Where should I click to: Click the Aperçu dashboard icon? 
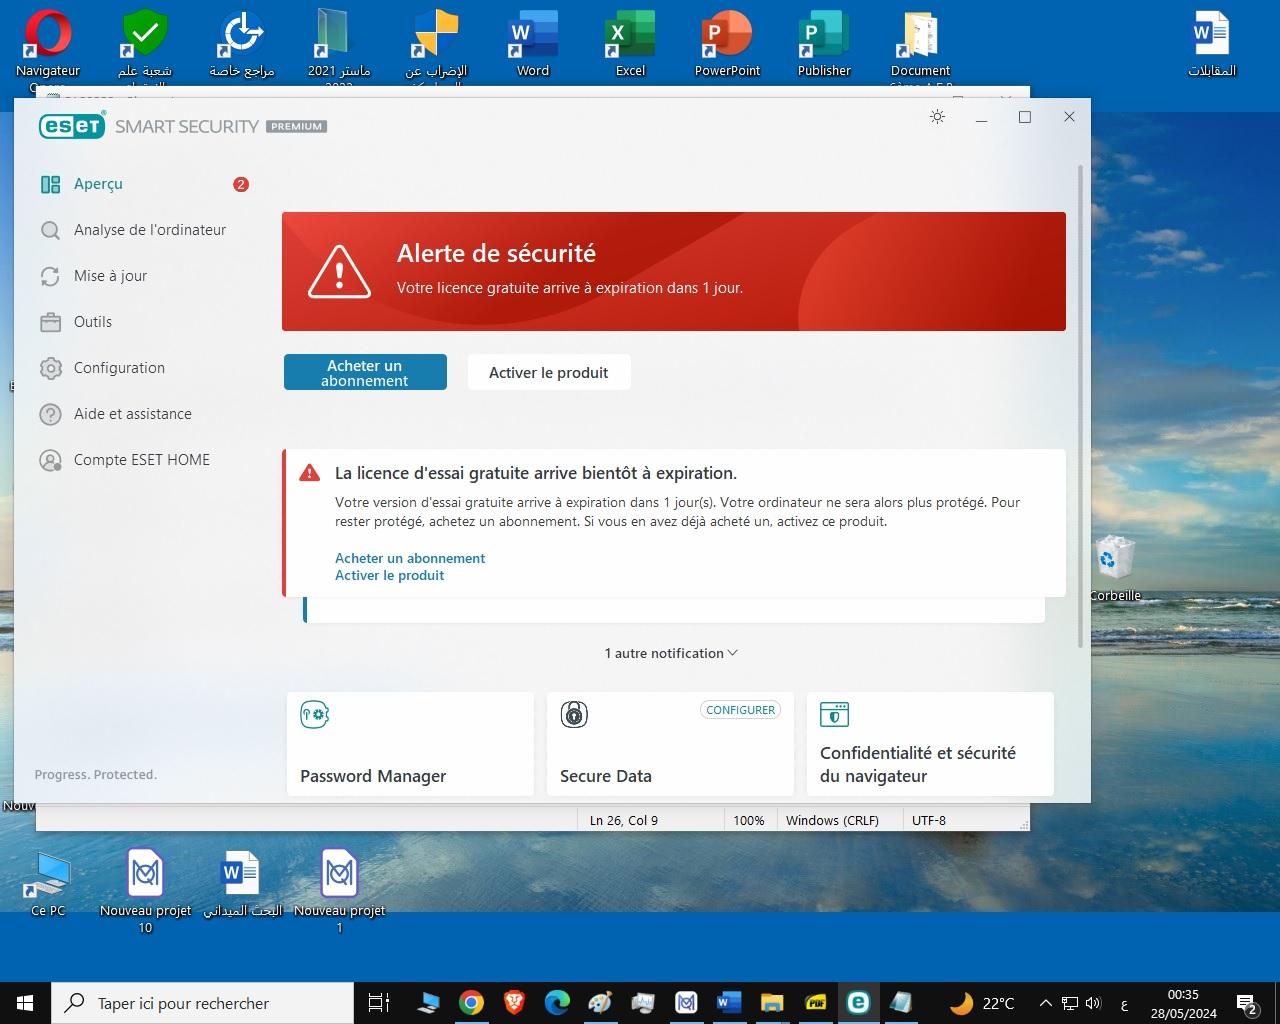50,184
